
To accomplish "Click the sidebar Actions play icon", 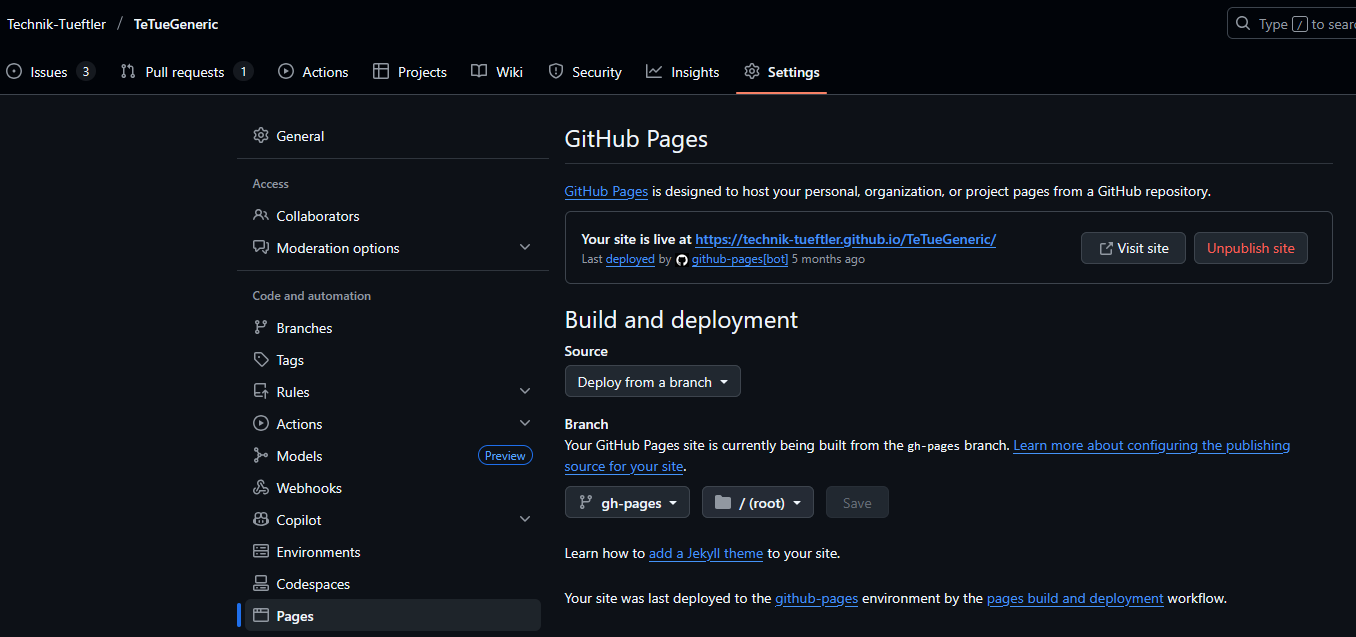I will (261, 424).
